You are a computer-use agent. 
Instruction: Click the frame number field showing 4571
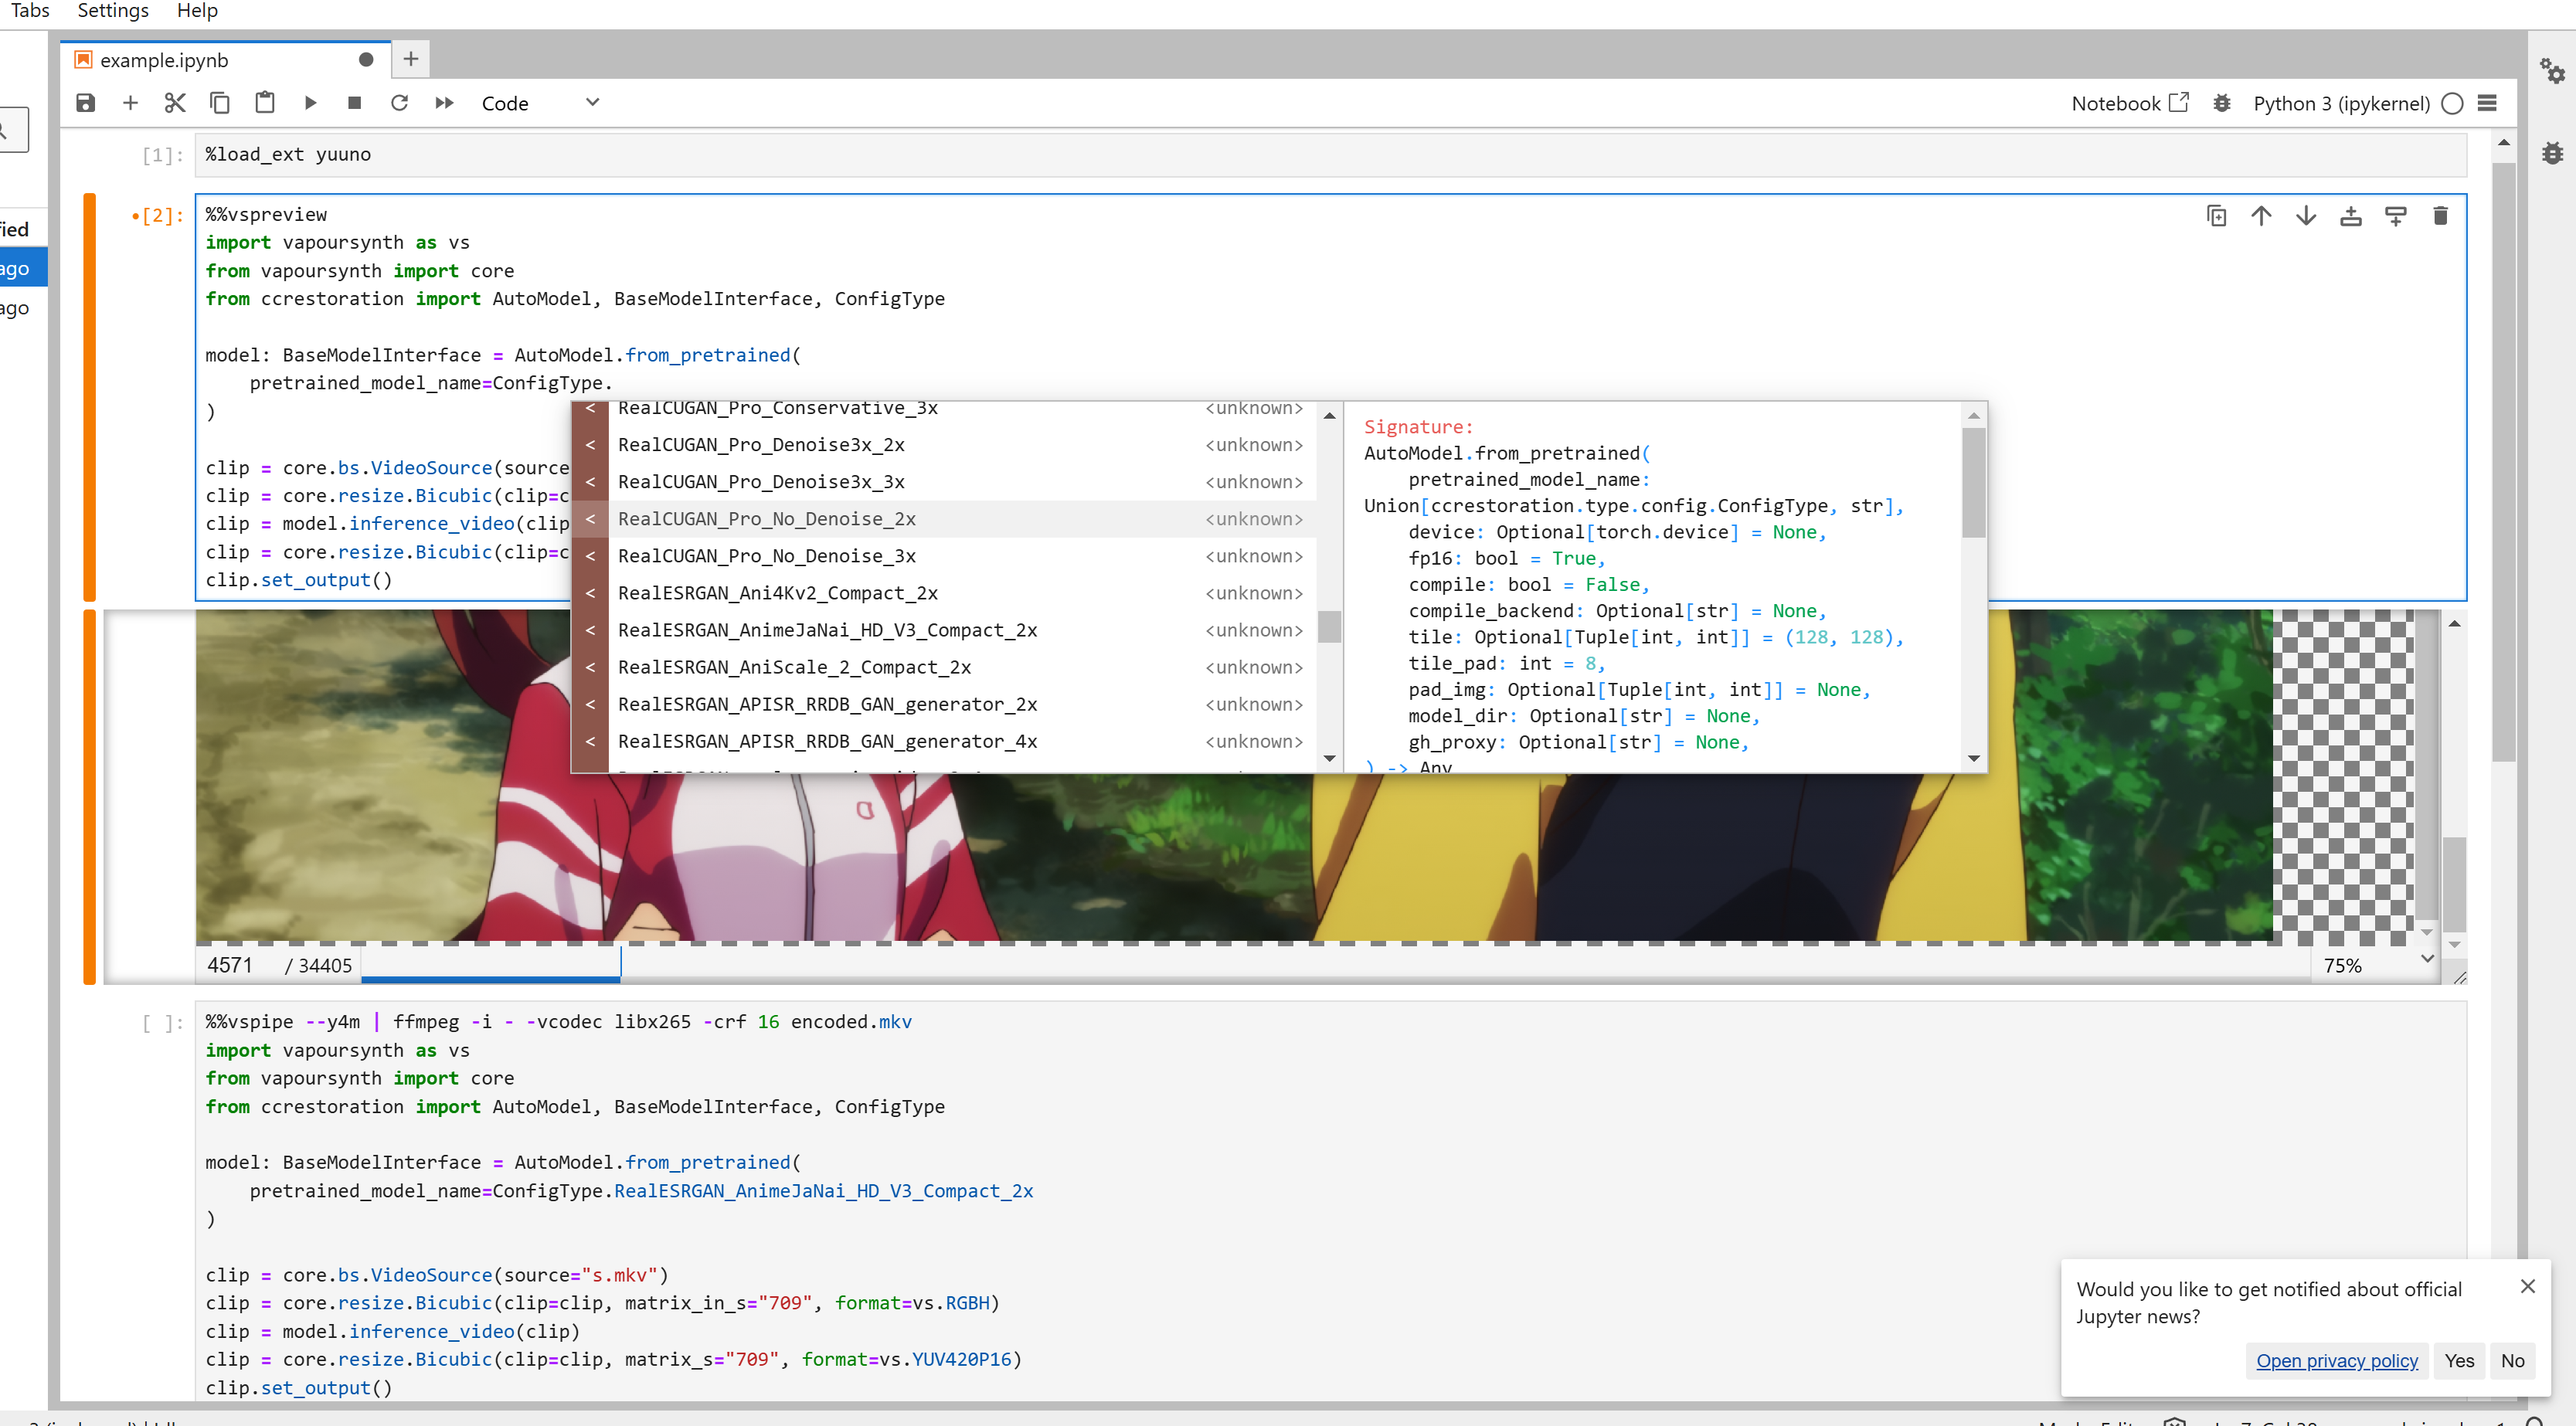238,965
